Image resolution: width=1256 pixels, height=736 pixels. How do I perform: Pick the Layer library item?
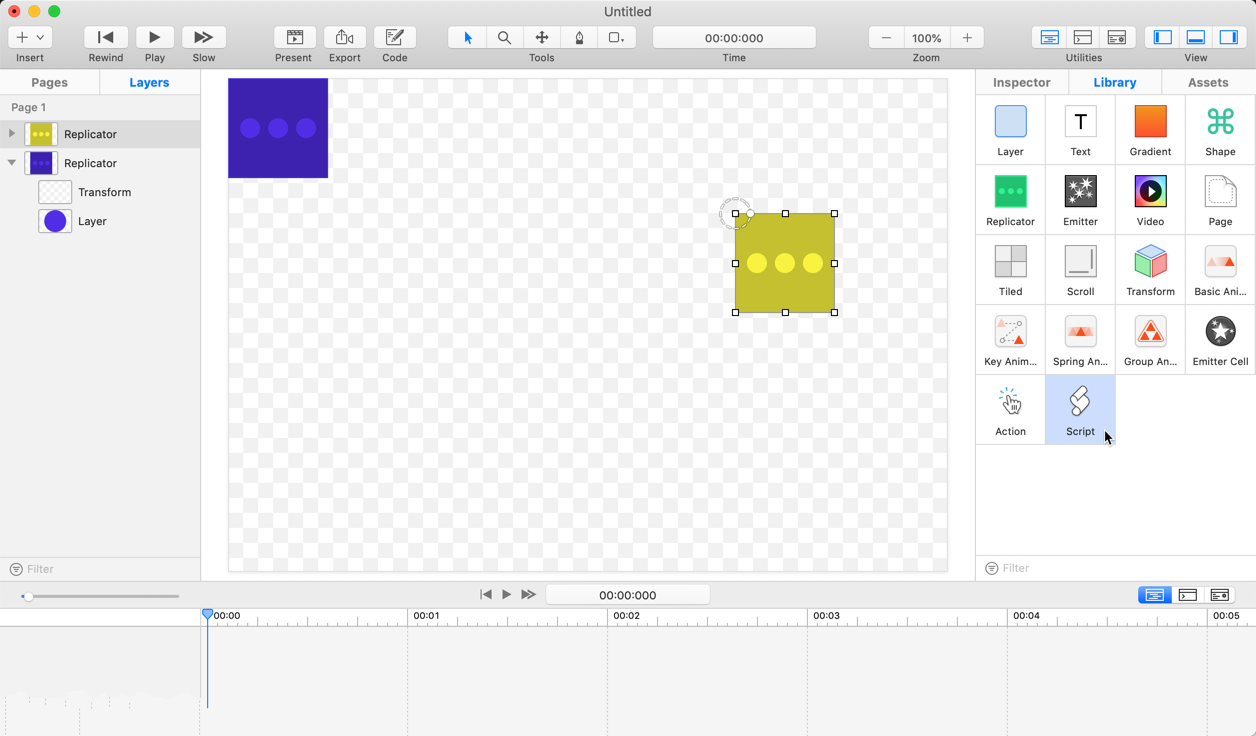tap(1010, 130)
